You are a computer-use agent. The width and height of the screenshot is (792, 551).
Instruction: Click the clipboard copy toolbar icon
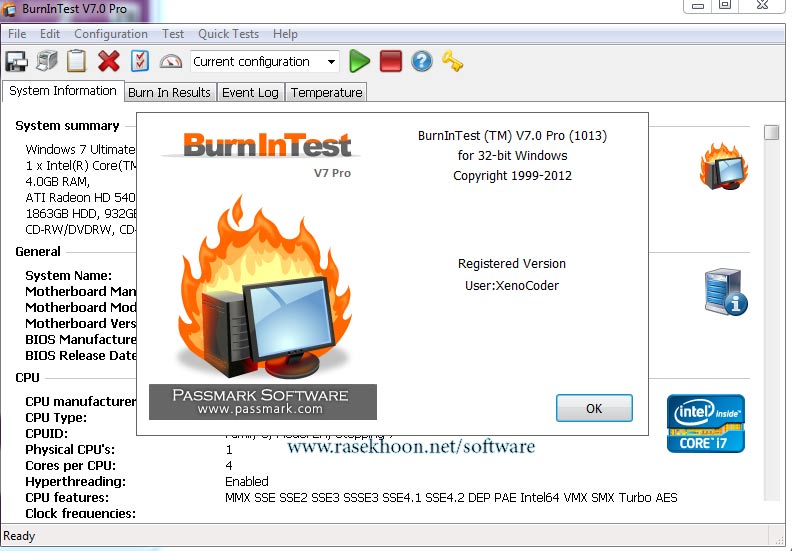point(76,61)
